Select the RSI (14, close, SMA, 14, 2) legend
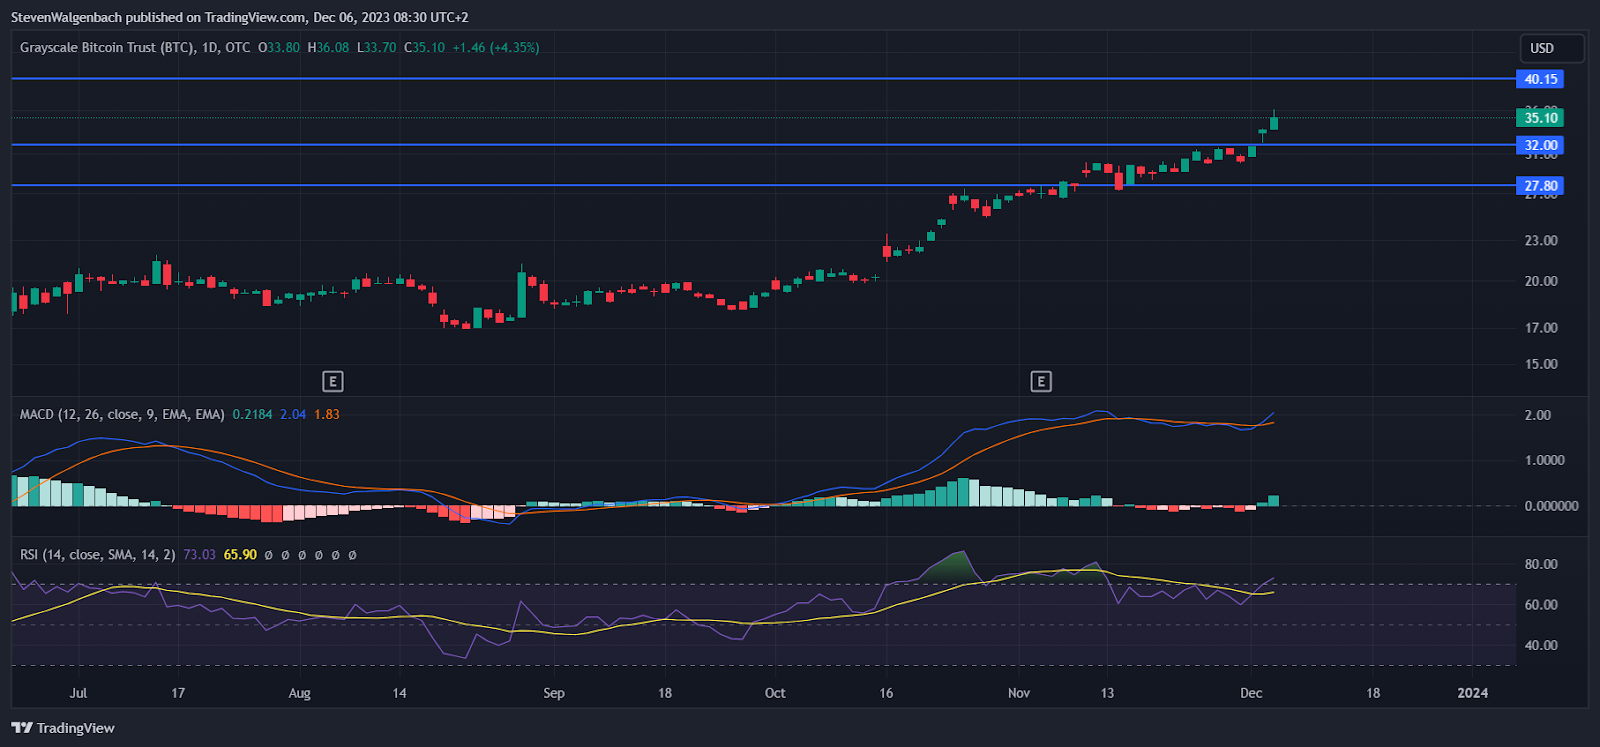The image size is (1600, 747). [x=98, y=554]
